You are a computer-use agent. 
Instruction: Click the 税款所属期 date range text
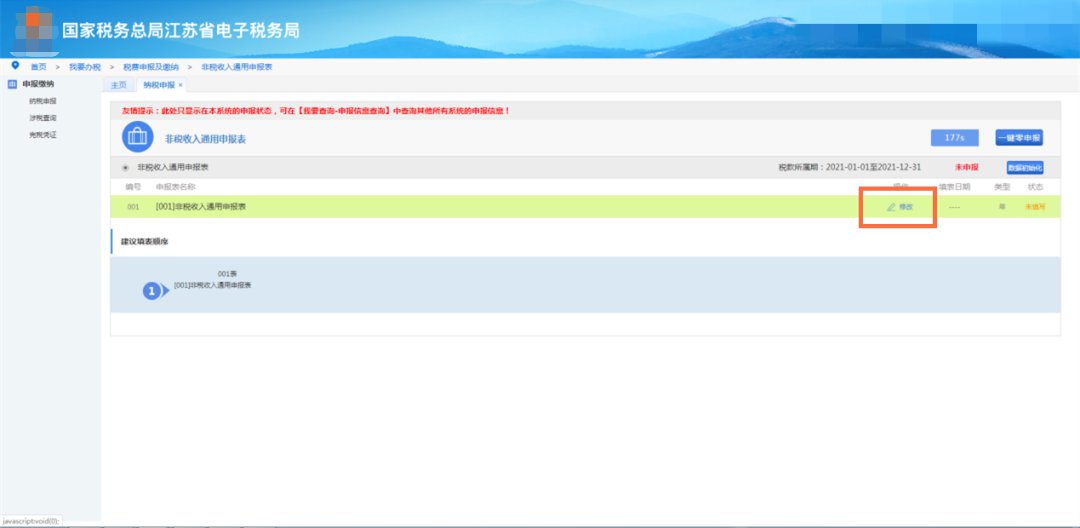click(x=849, y=167)
